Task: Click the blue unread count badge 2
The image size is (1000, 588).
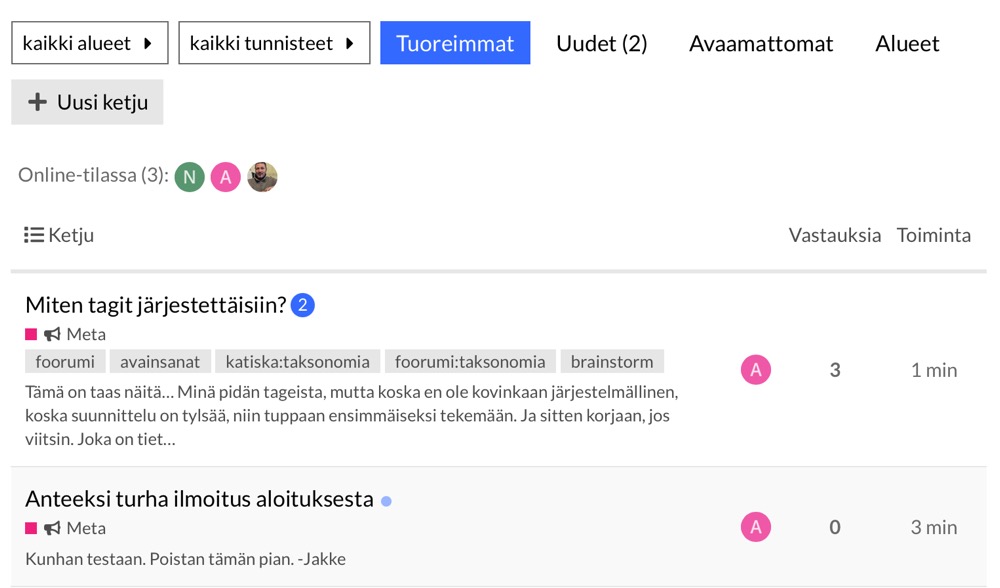Action: click(303, 305)
